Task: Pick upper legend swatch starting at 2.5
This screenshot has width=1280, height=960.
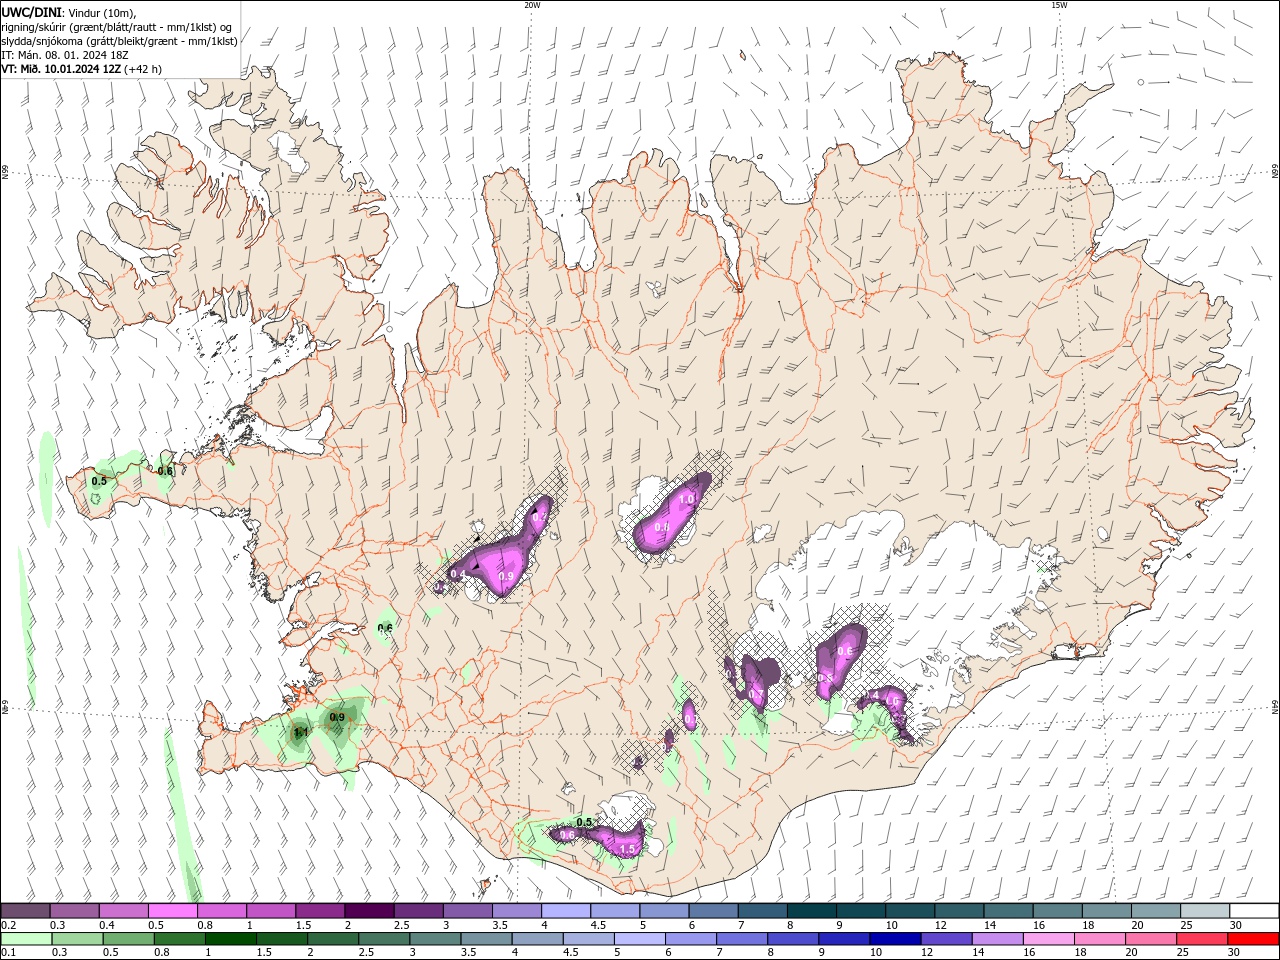Action: pyautogui.click(x=418, y=911)
